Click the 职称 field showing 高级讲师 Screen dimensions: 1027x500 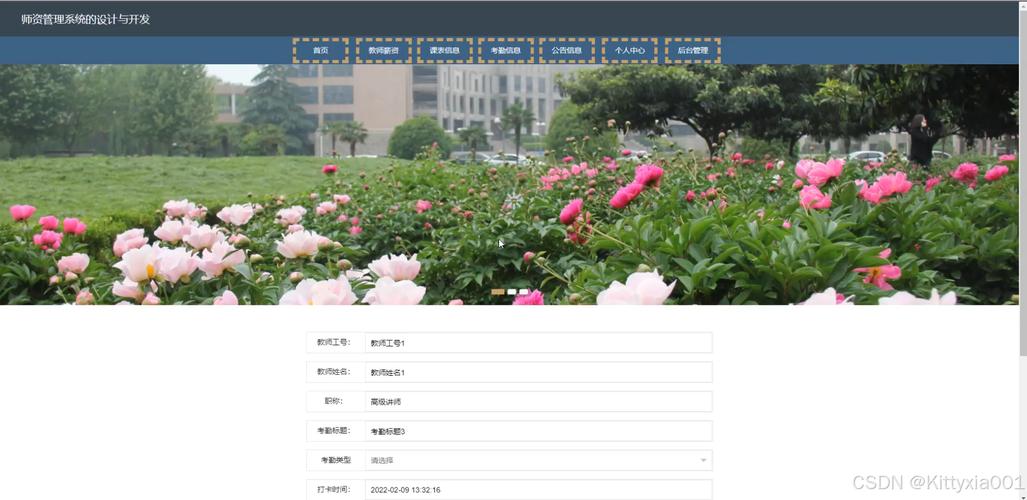click(538, 402)
